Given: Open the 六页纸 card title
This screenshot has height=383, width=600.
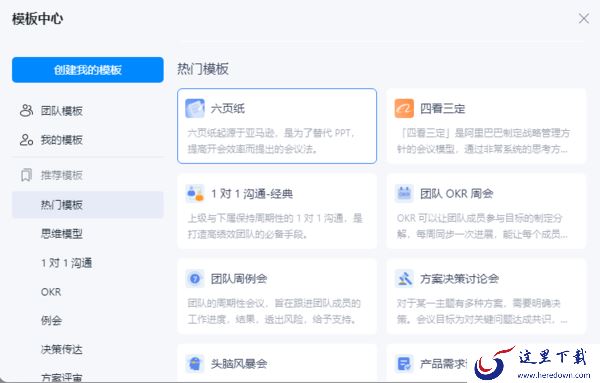Looking at the screenshot, I should click(228, 109).
